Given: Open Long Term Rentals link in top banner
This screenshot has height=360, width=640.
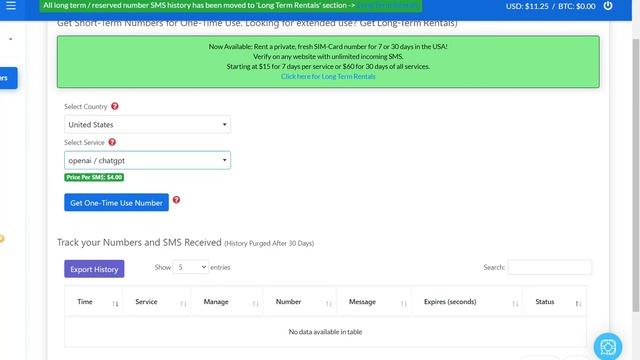Looking at the screenshot, I should pyautogui.click(x=388, y=6).
